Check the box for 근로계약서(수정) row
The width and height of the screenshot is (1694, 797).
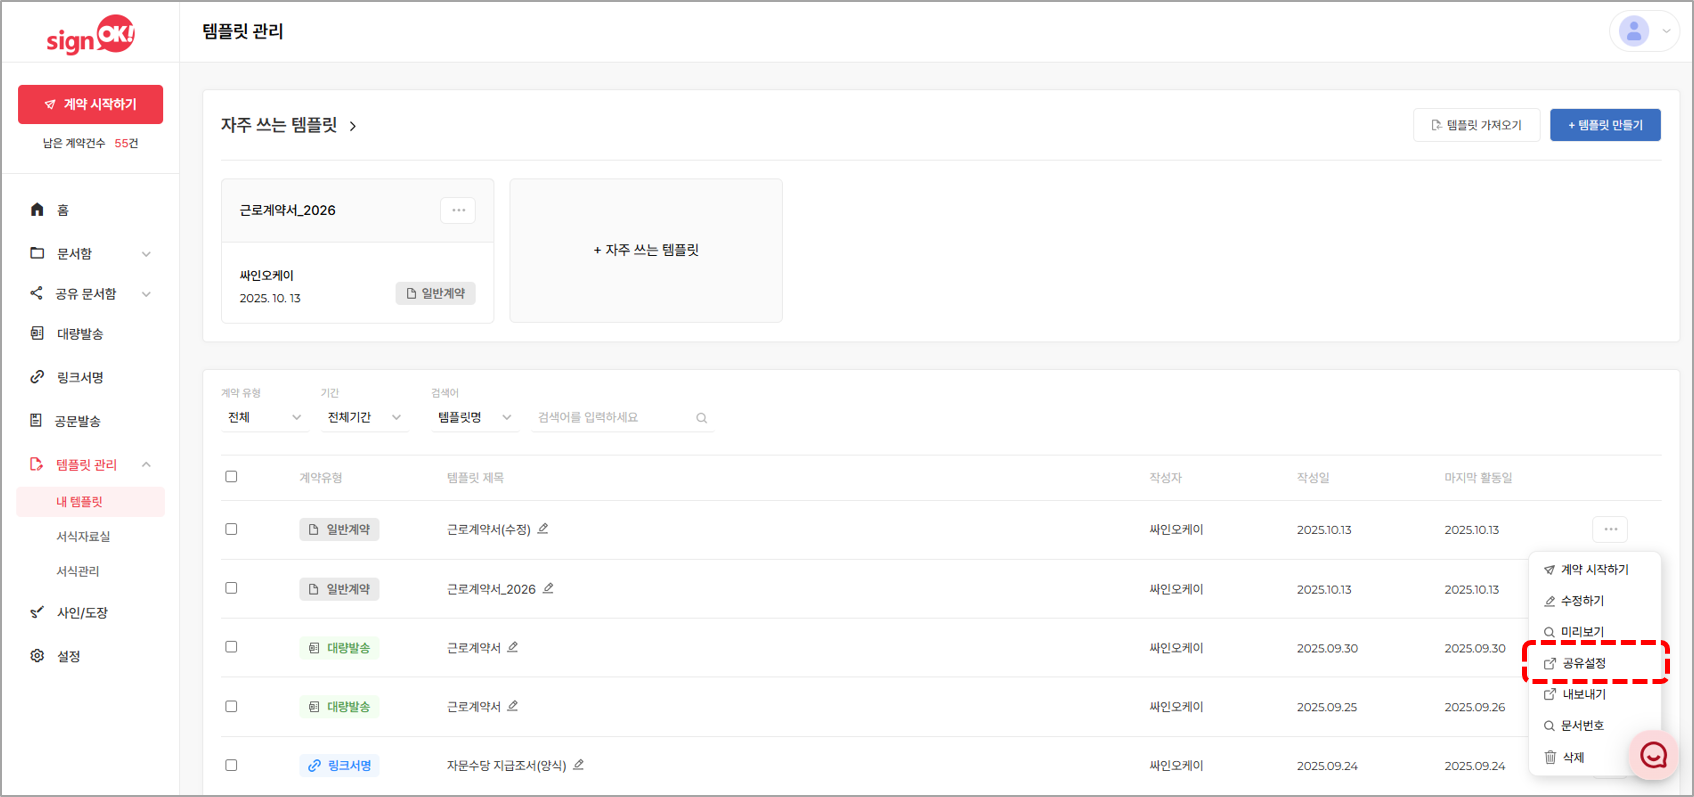pyautogui.click(x=231, y=529)
